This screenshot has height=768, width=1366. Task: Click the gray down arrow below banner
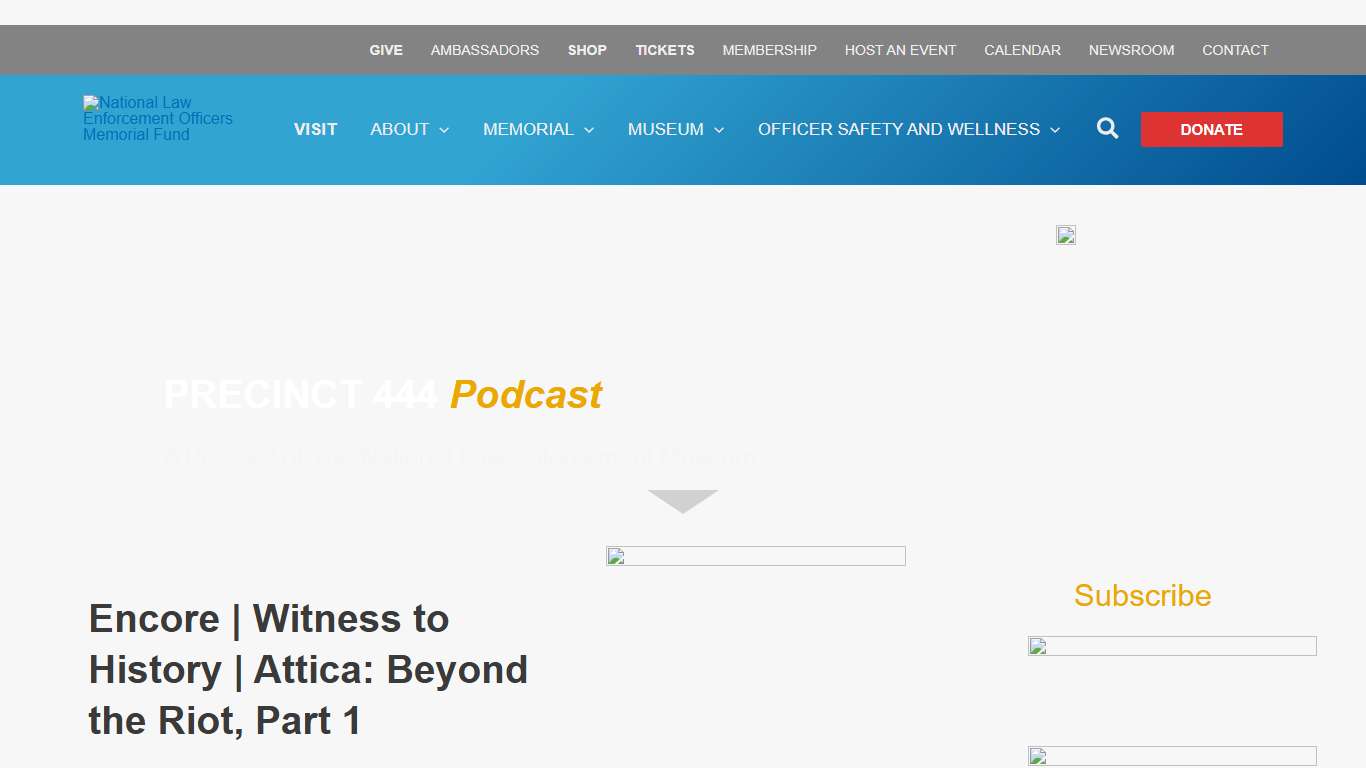(683, 501)
